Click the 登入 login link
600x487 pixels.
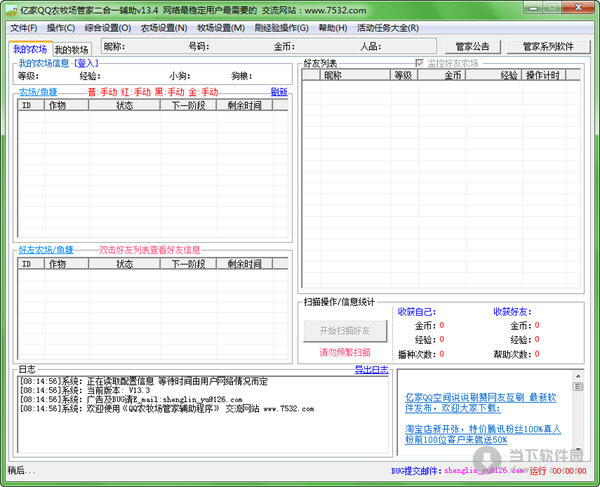tap(86, 63)
